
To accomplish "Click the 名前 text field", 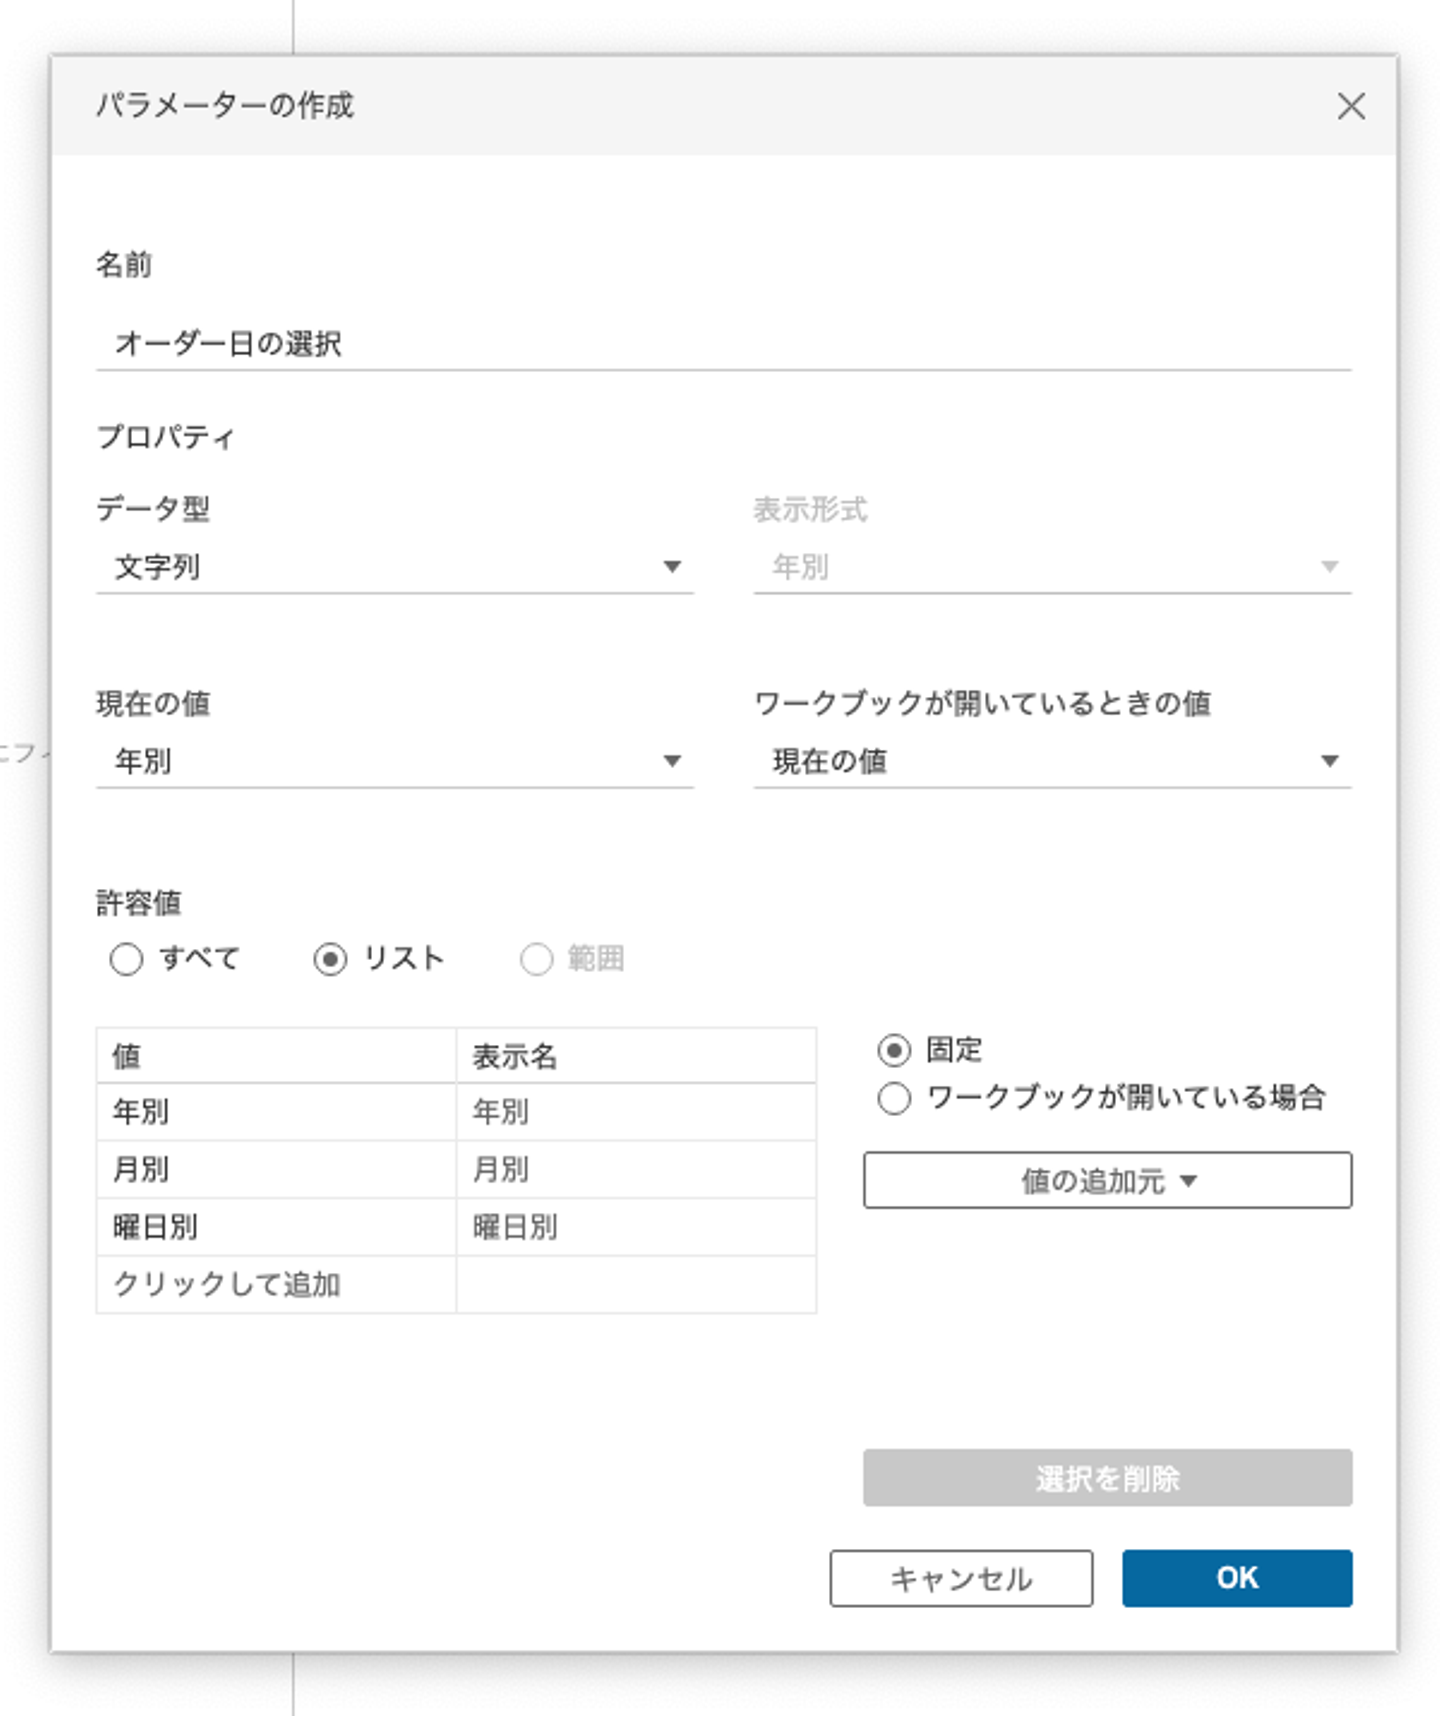I will 722,344.
